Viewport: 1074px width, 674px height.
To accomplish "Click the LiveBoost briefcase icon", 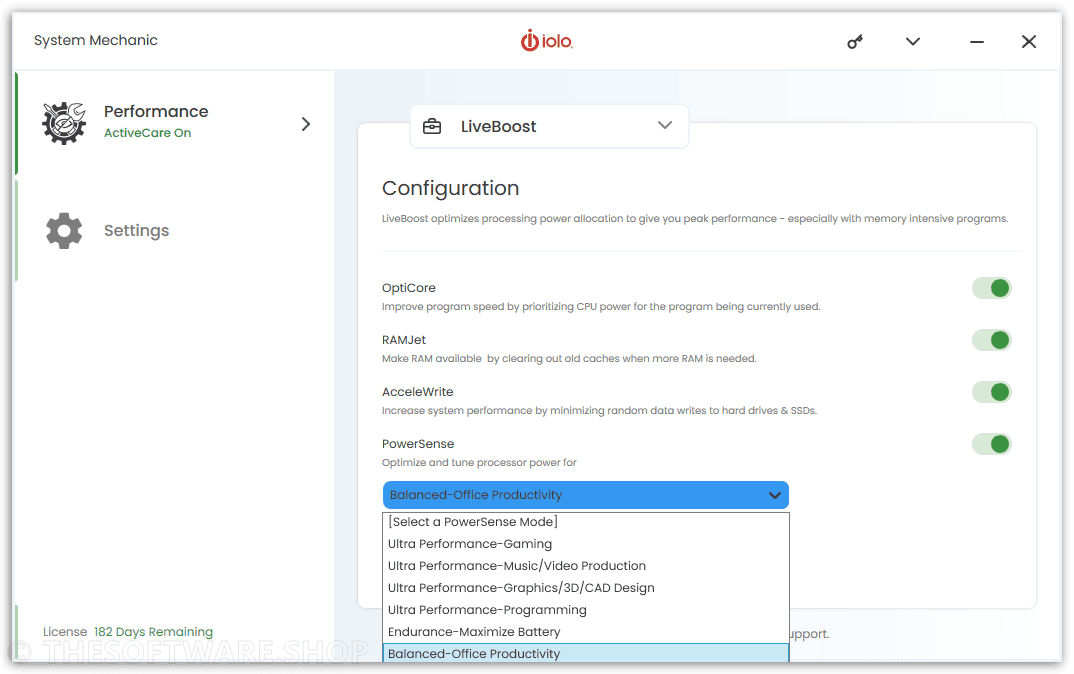I will 432,127.
